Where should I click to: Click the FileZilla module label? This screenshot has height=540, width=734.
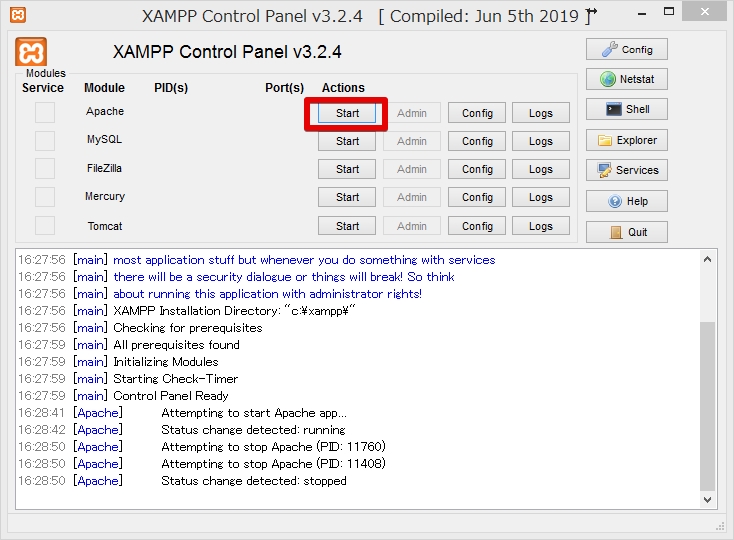[x=104, y=168]
